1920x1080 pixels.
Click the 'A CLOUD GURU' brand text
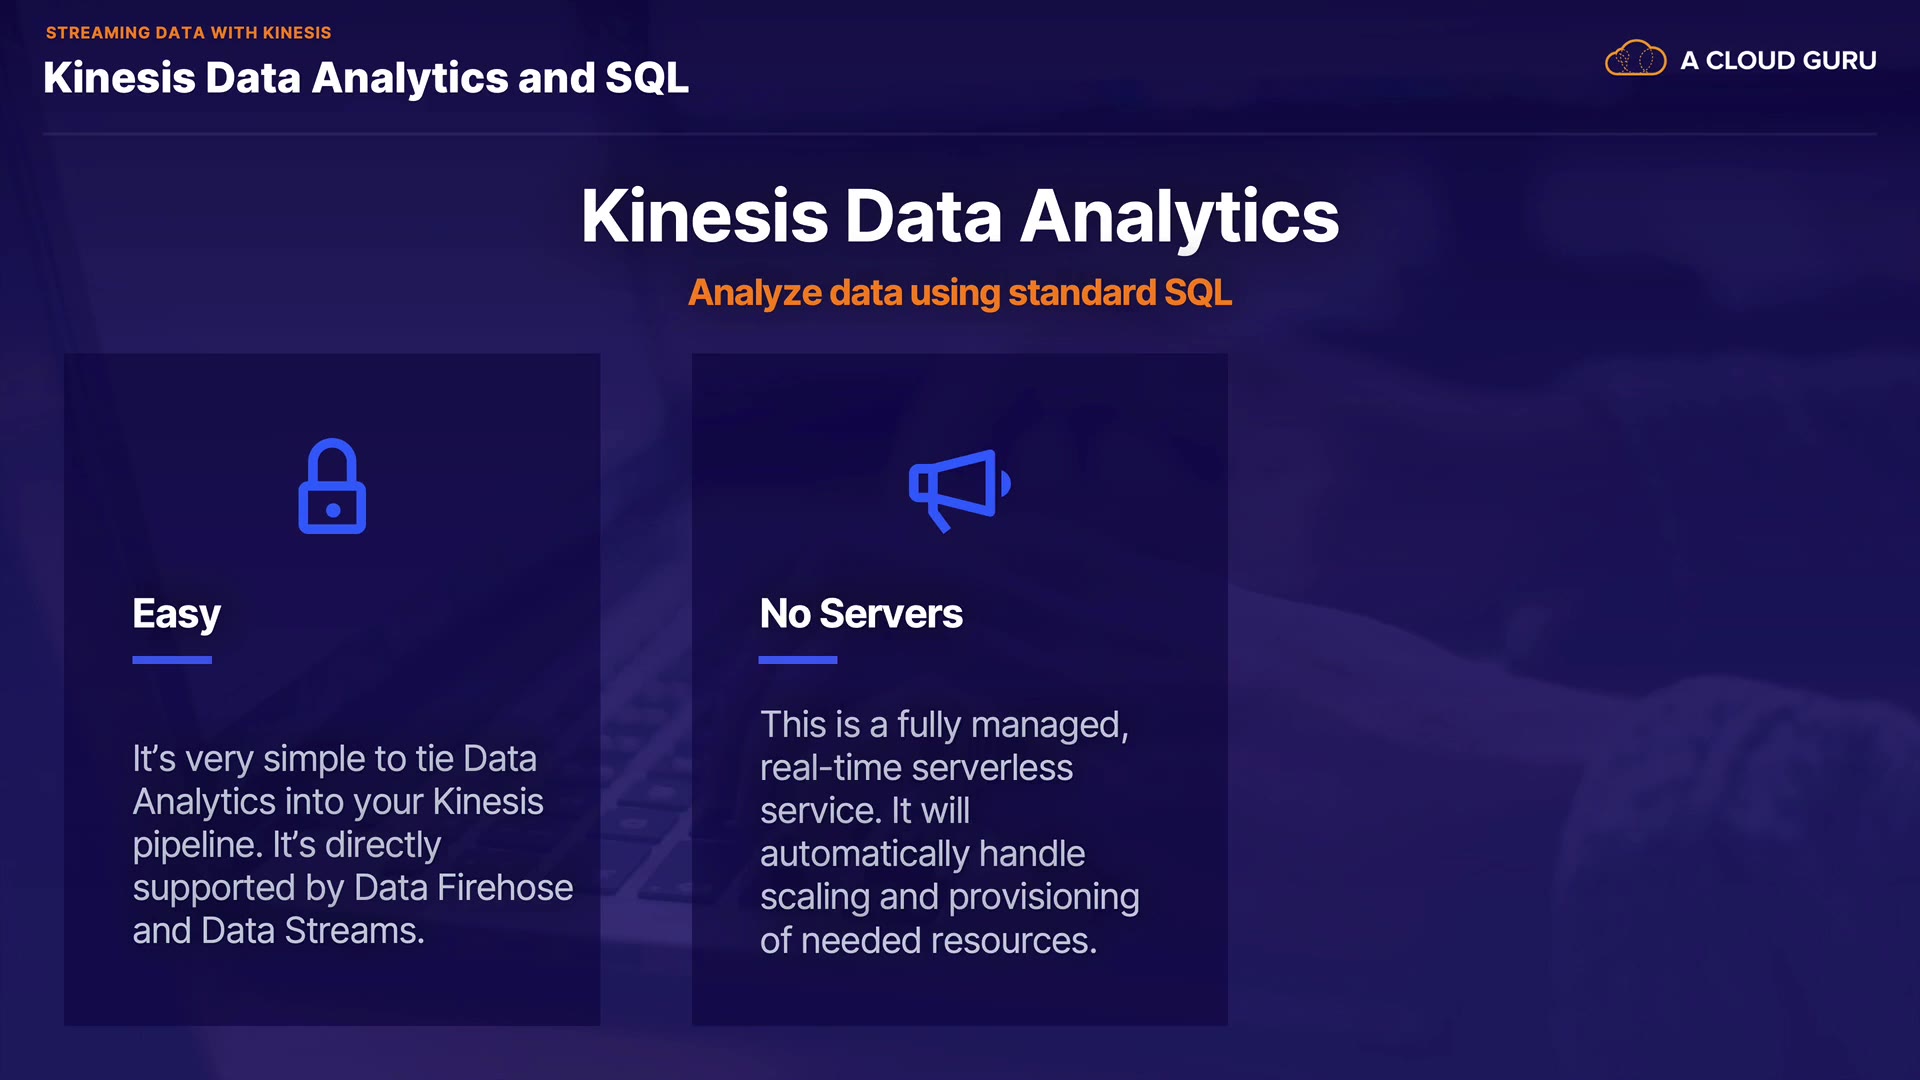tap(1778, 61)
